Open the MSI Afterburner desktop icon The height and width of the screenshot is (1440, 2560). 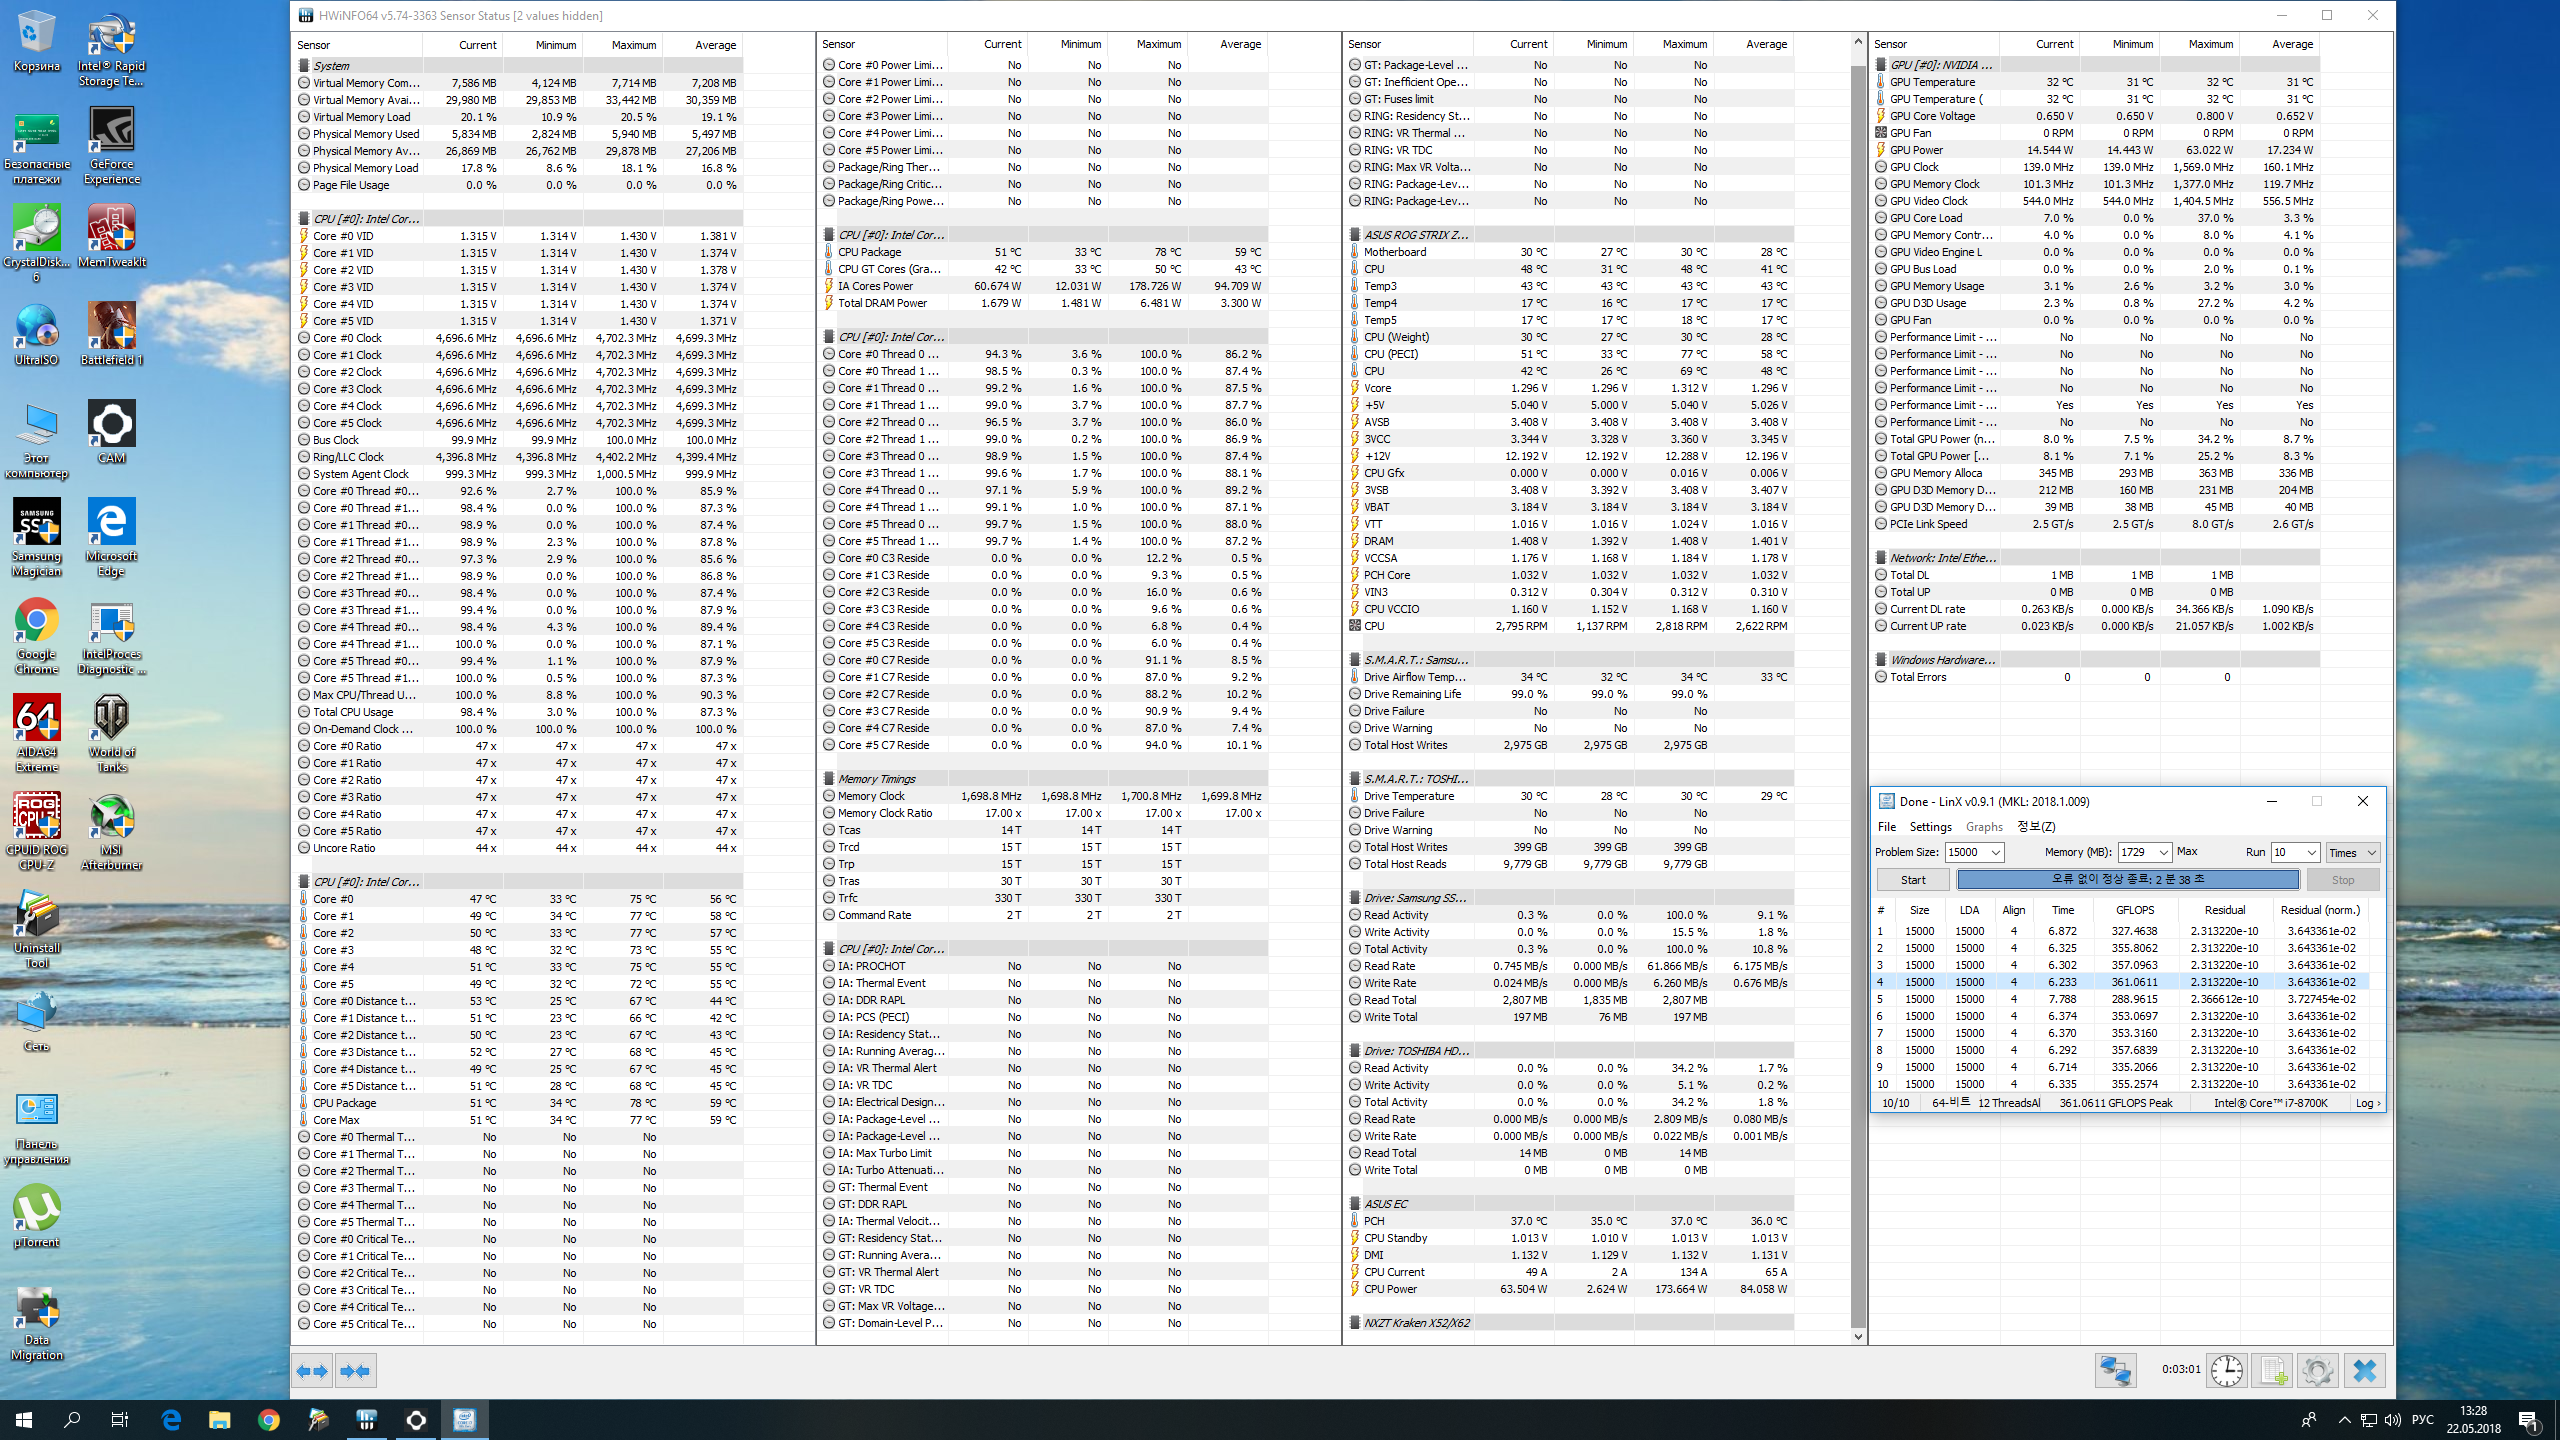click(112, 832)
